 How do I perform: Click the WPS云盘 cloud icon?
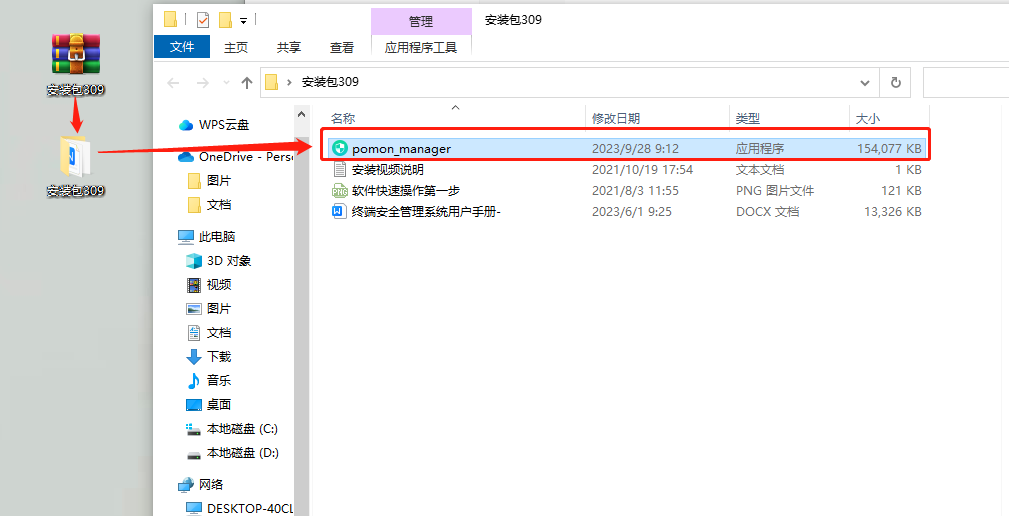point(186,125)
